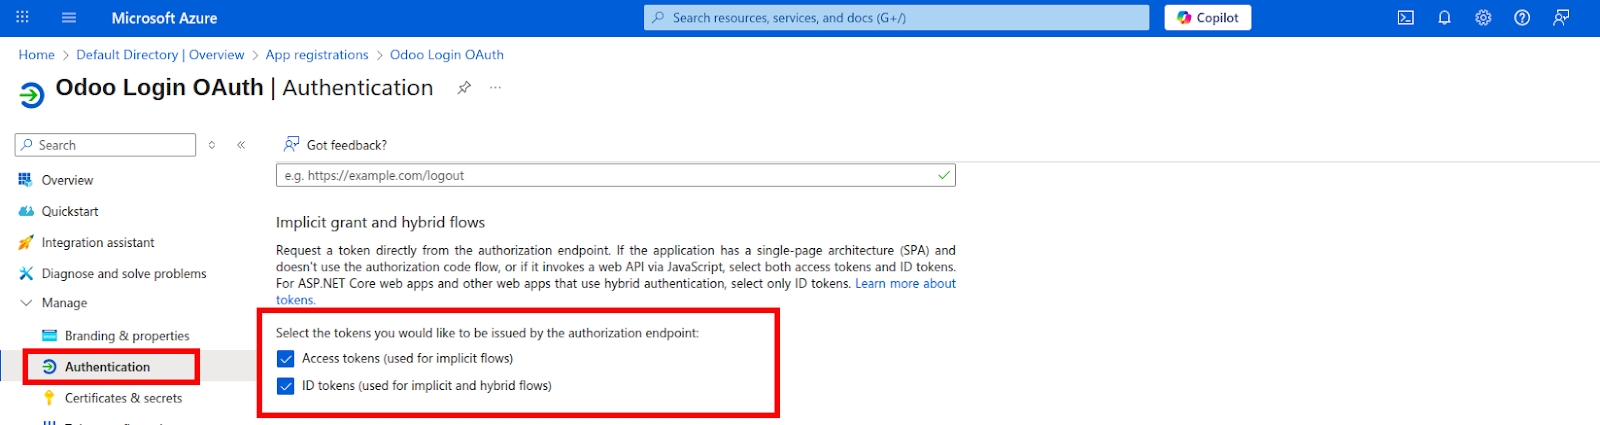1600x425 pixels.
Task: Click 'Select the tokens you would like' text
Action: (x=487, y=333)
